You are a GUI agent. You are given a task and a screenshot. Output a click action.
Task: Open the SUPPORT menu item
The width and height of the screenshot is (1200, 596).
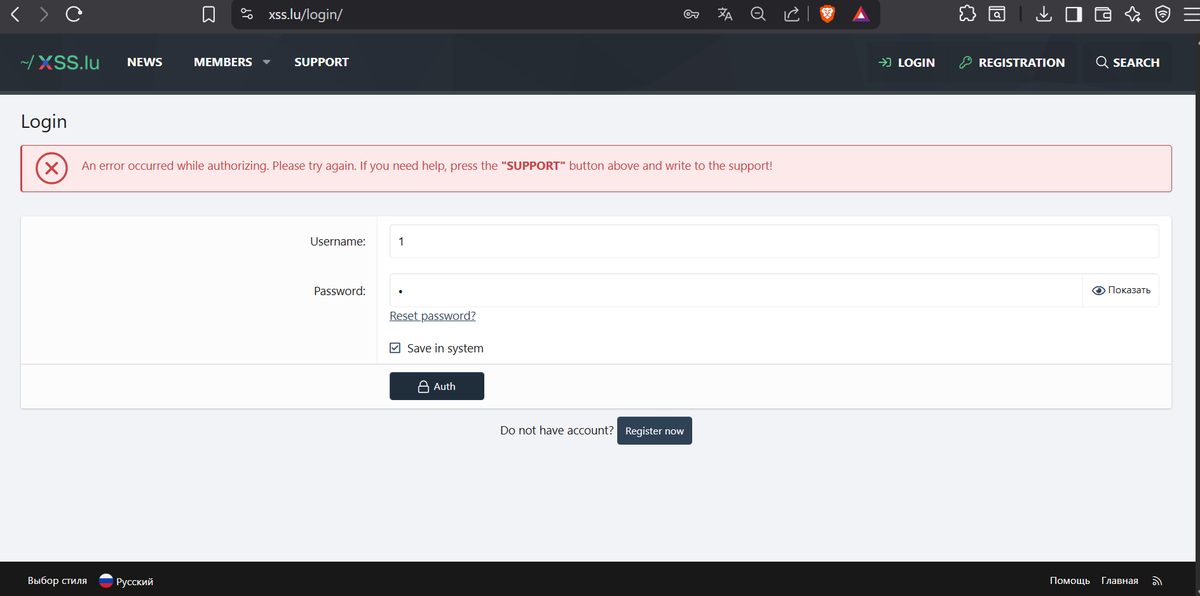321,62
